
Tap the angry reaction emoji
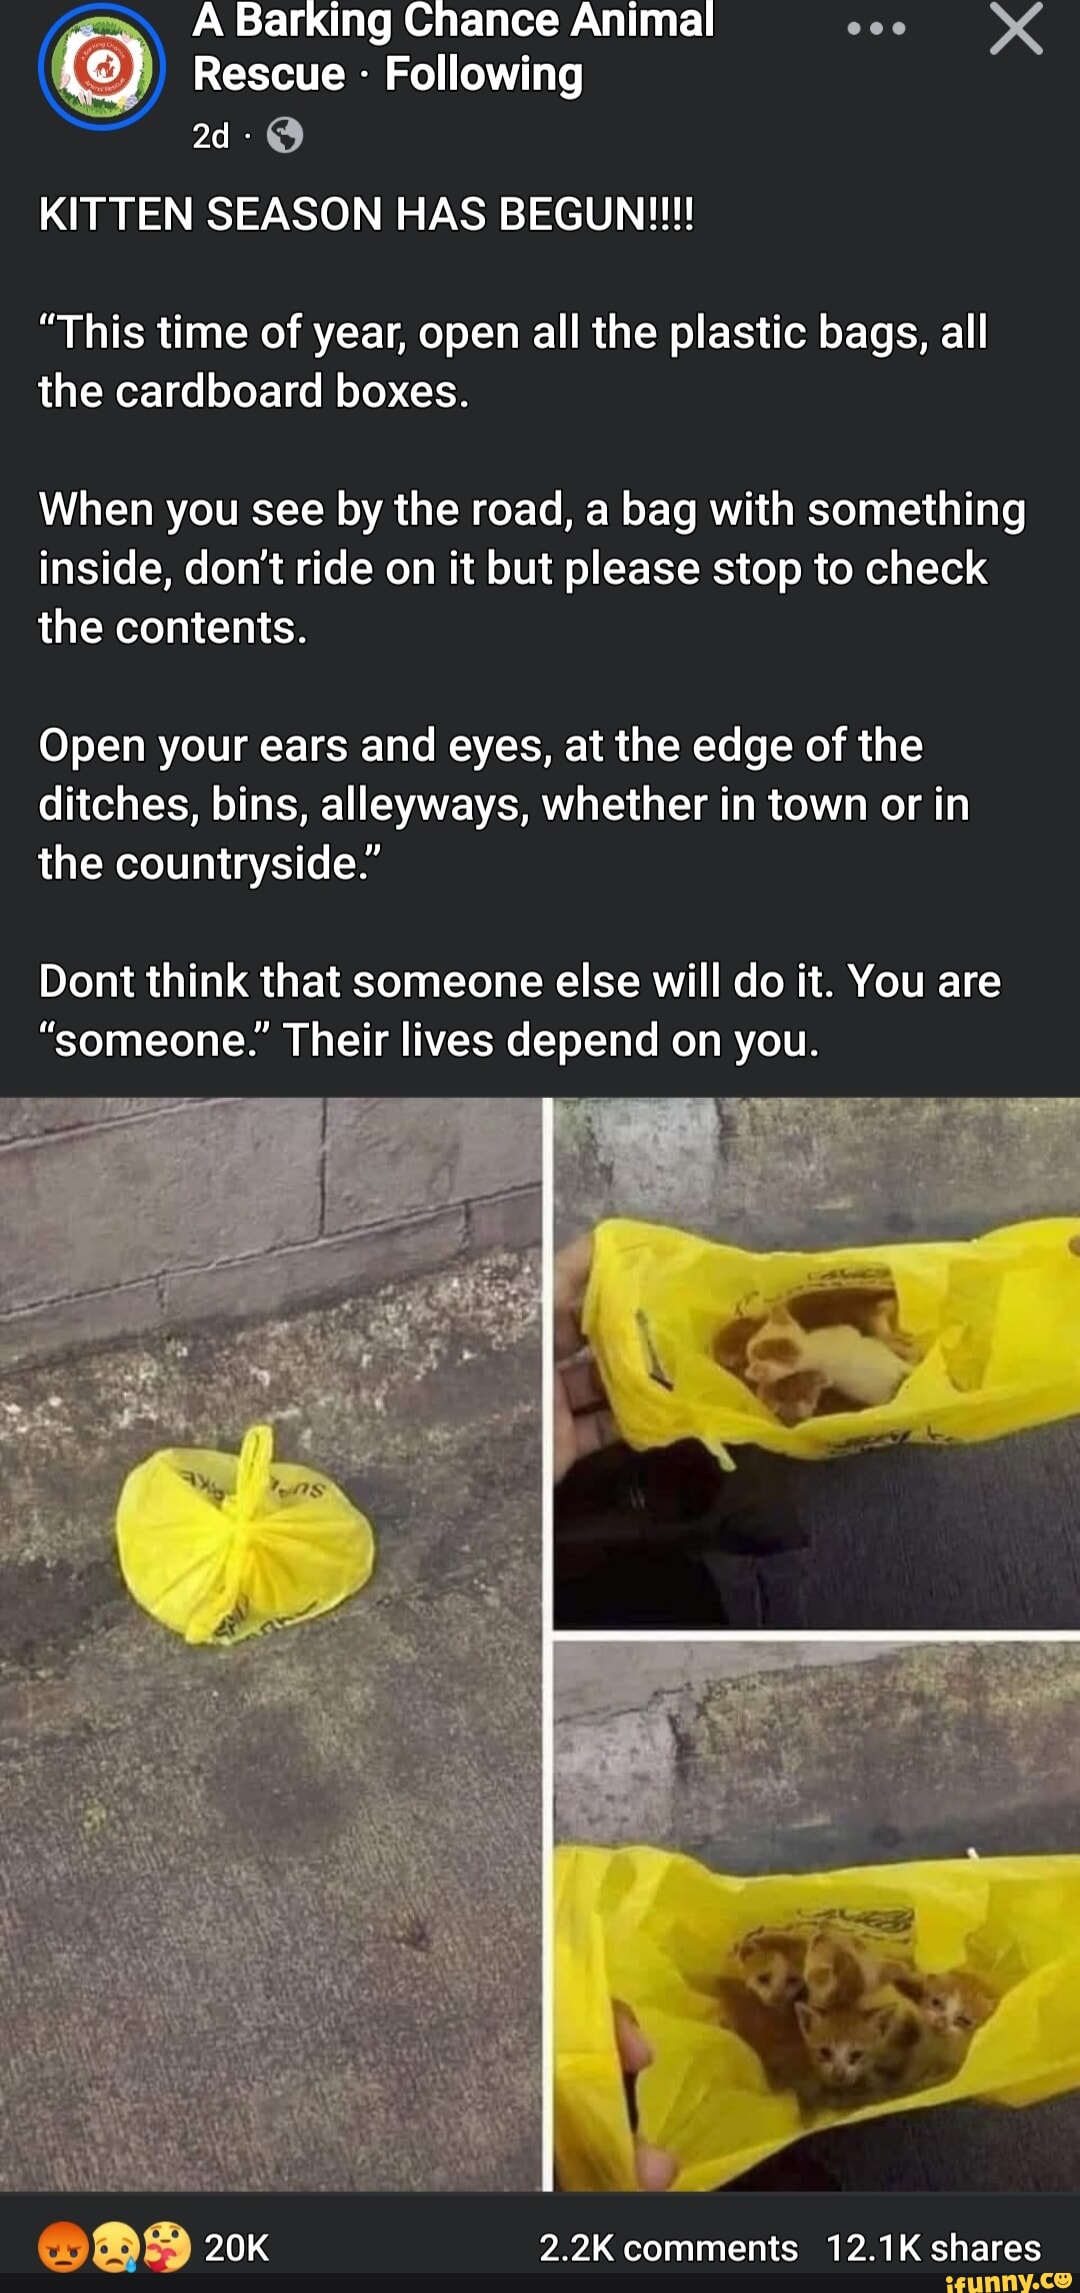click(x=63, y=2247)
